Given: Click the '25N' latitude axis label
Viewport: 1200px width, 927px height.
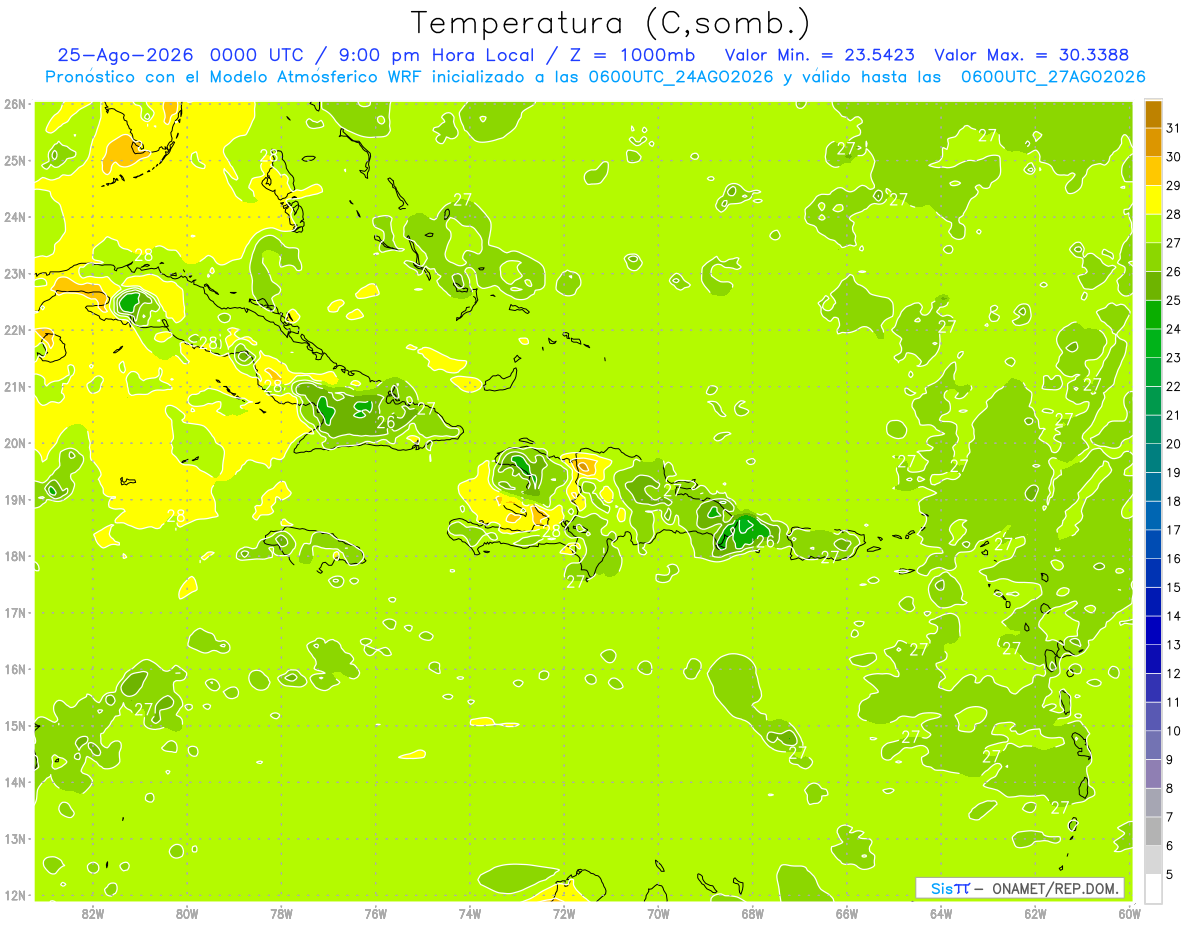Looking at the screenshot, I should click(x=15, y=160).
